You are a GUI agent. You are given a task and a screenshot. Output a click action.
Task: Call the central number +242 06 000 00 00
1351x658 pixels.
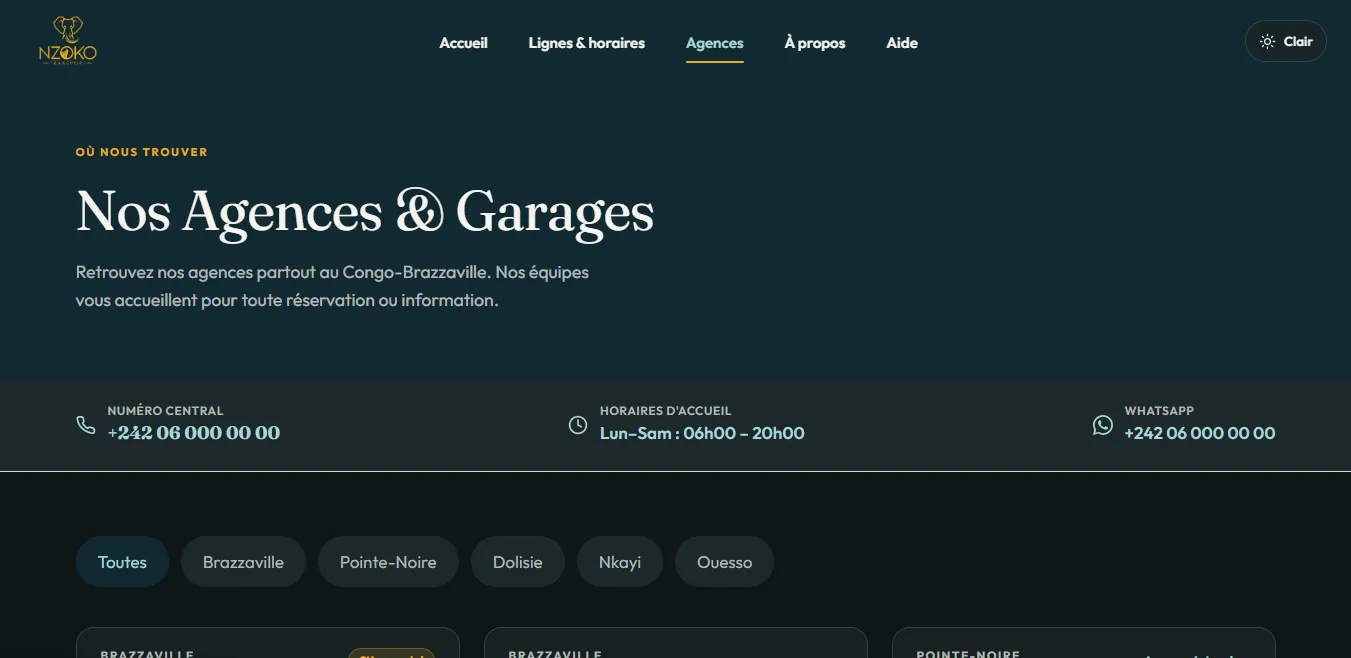pos(194,433)
